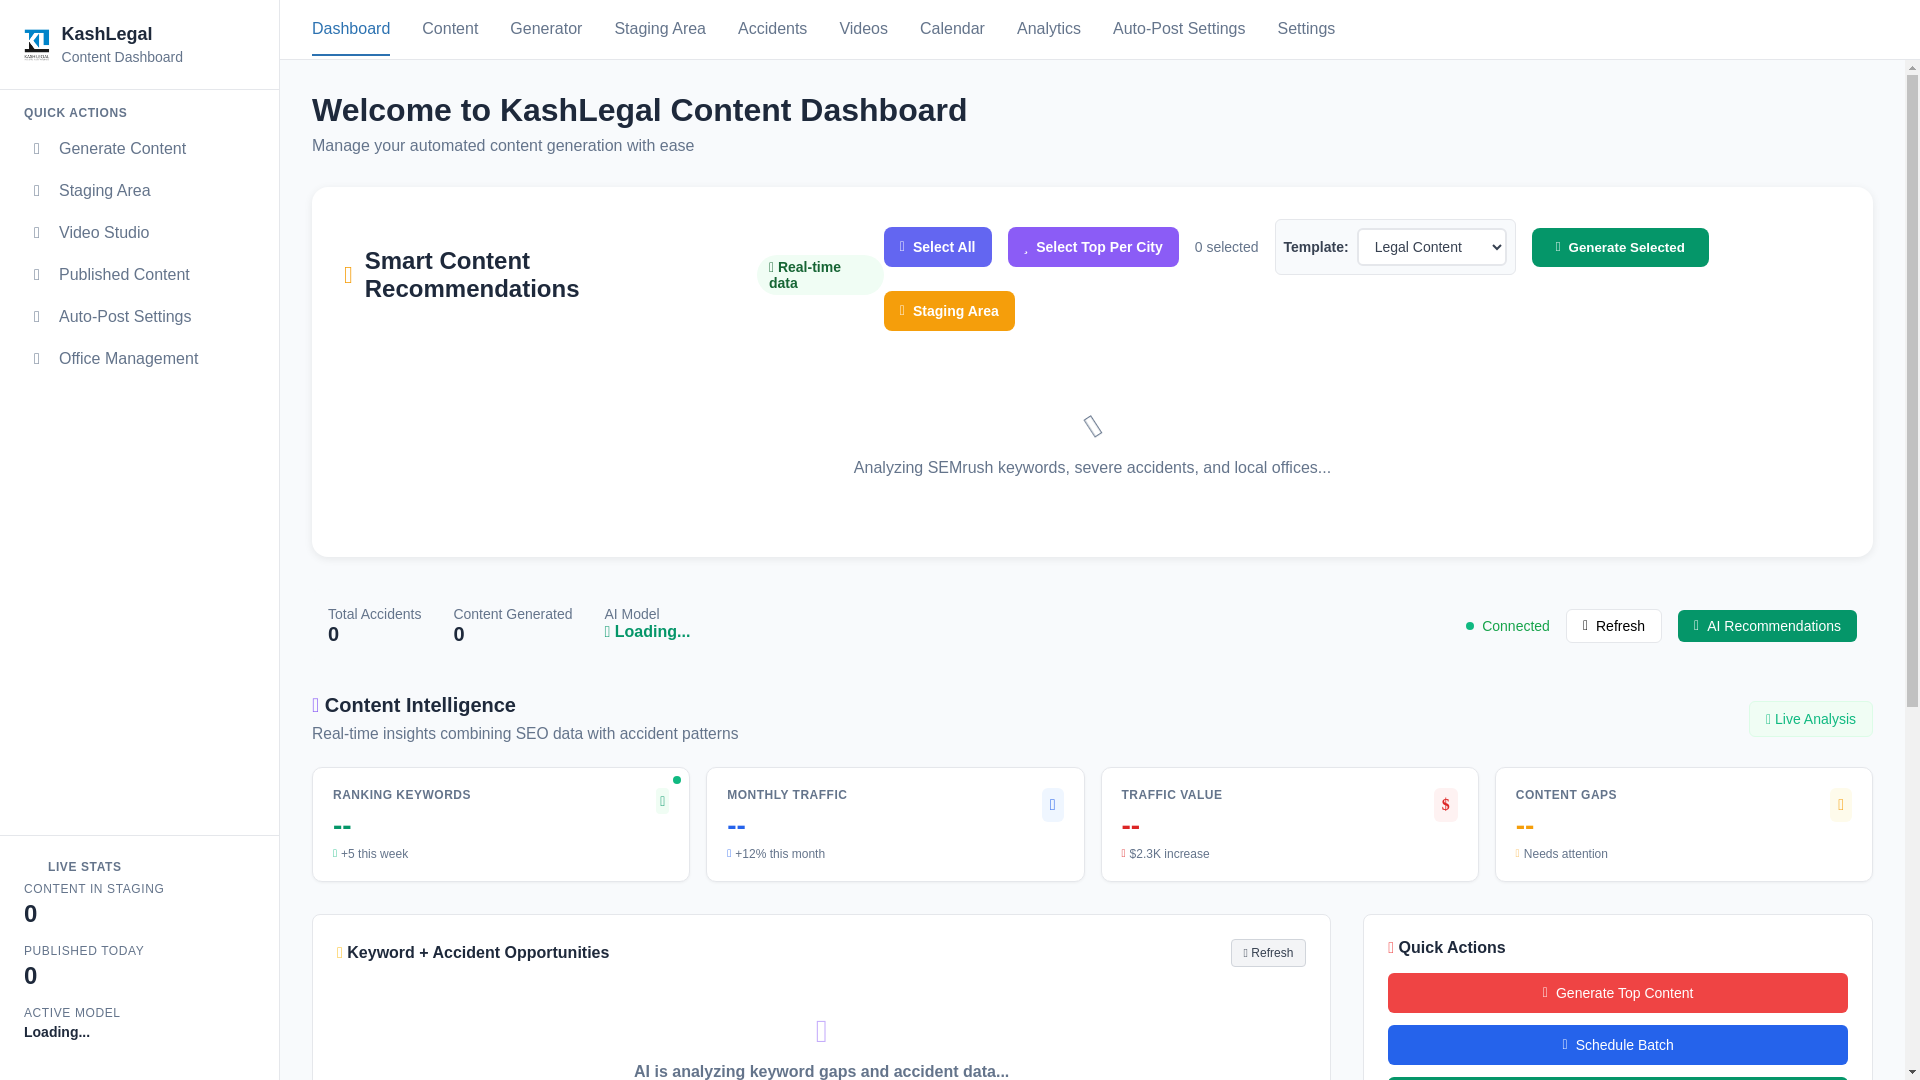Click the '0 selected' counter text
Viewport: 1920px width, 1080px height.
click(1226, 247)
